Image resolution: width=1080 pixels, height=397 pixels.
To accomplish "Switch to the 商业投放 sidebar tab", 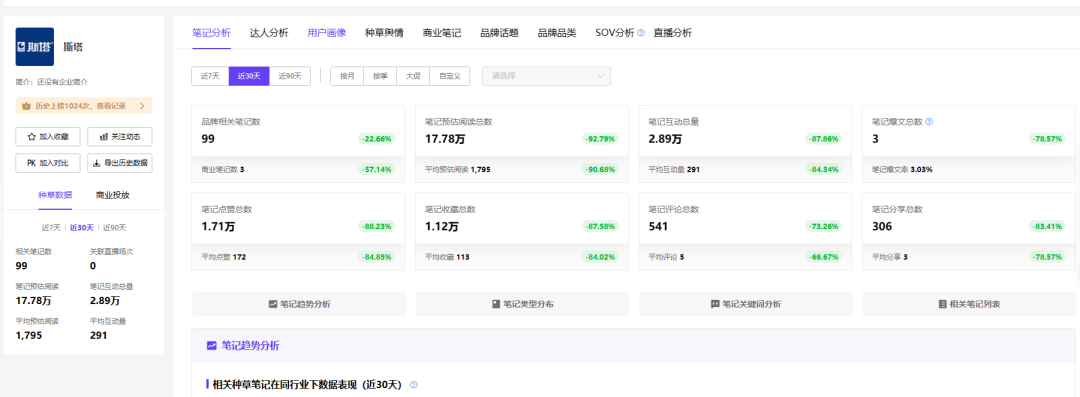I will (113, 195).
